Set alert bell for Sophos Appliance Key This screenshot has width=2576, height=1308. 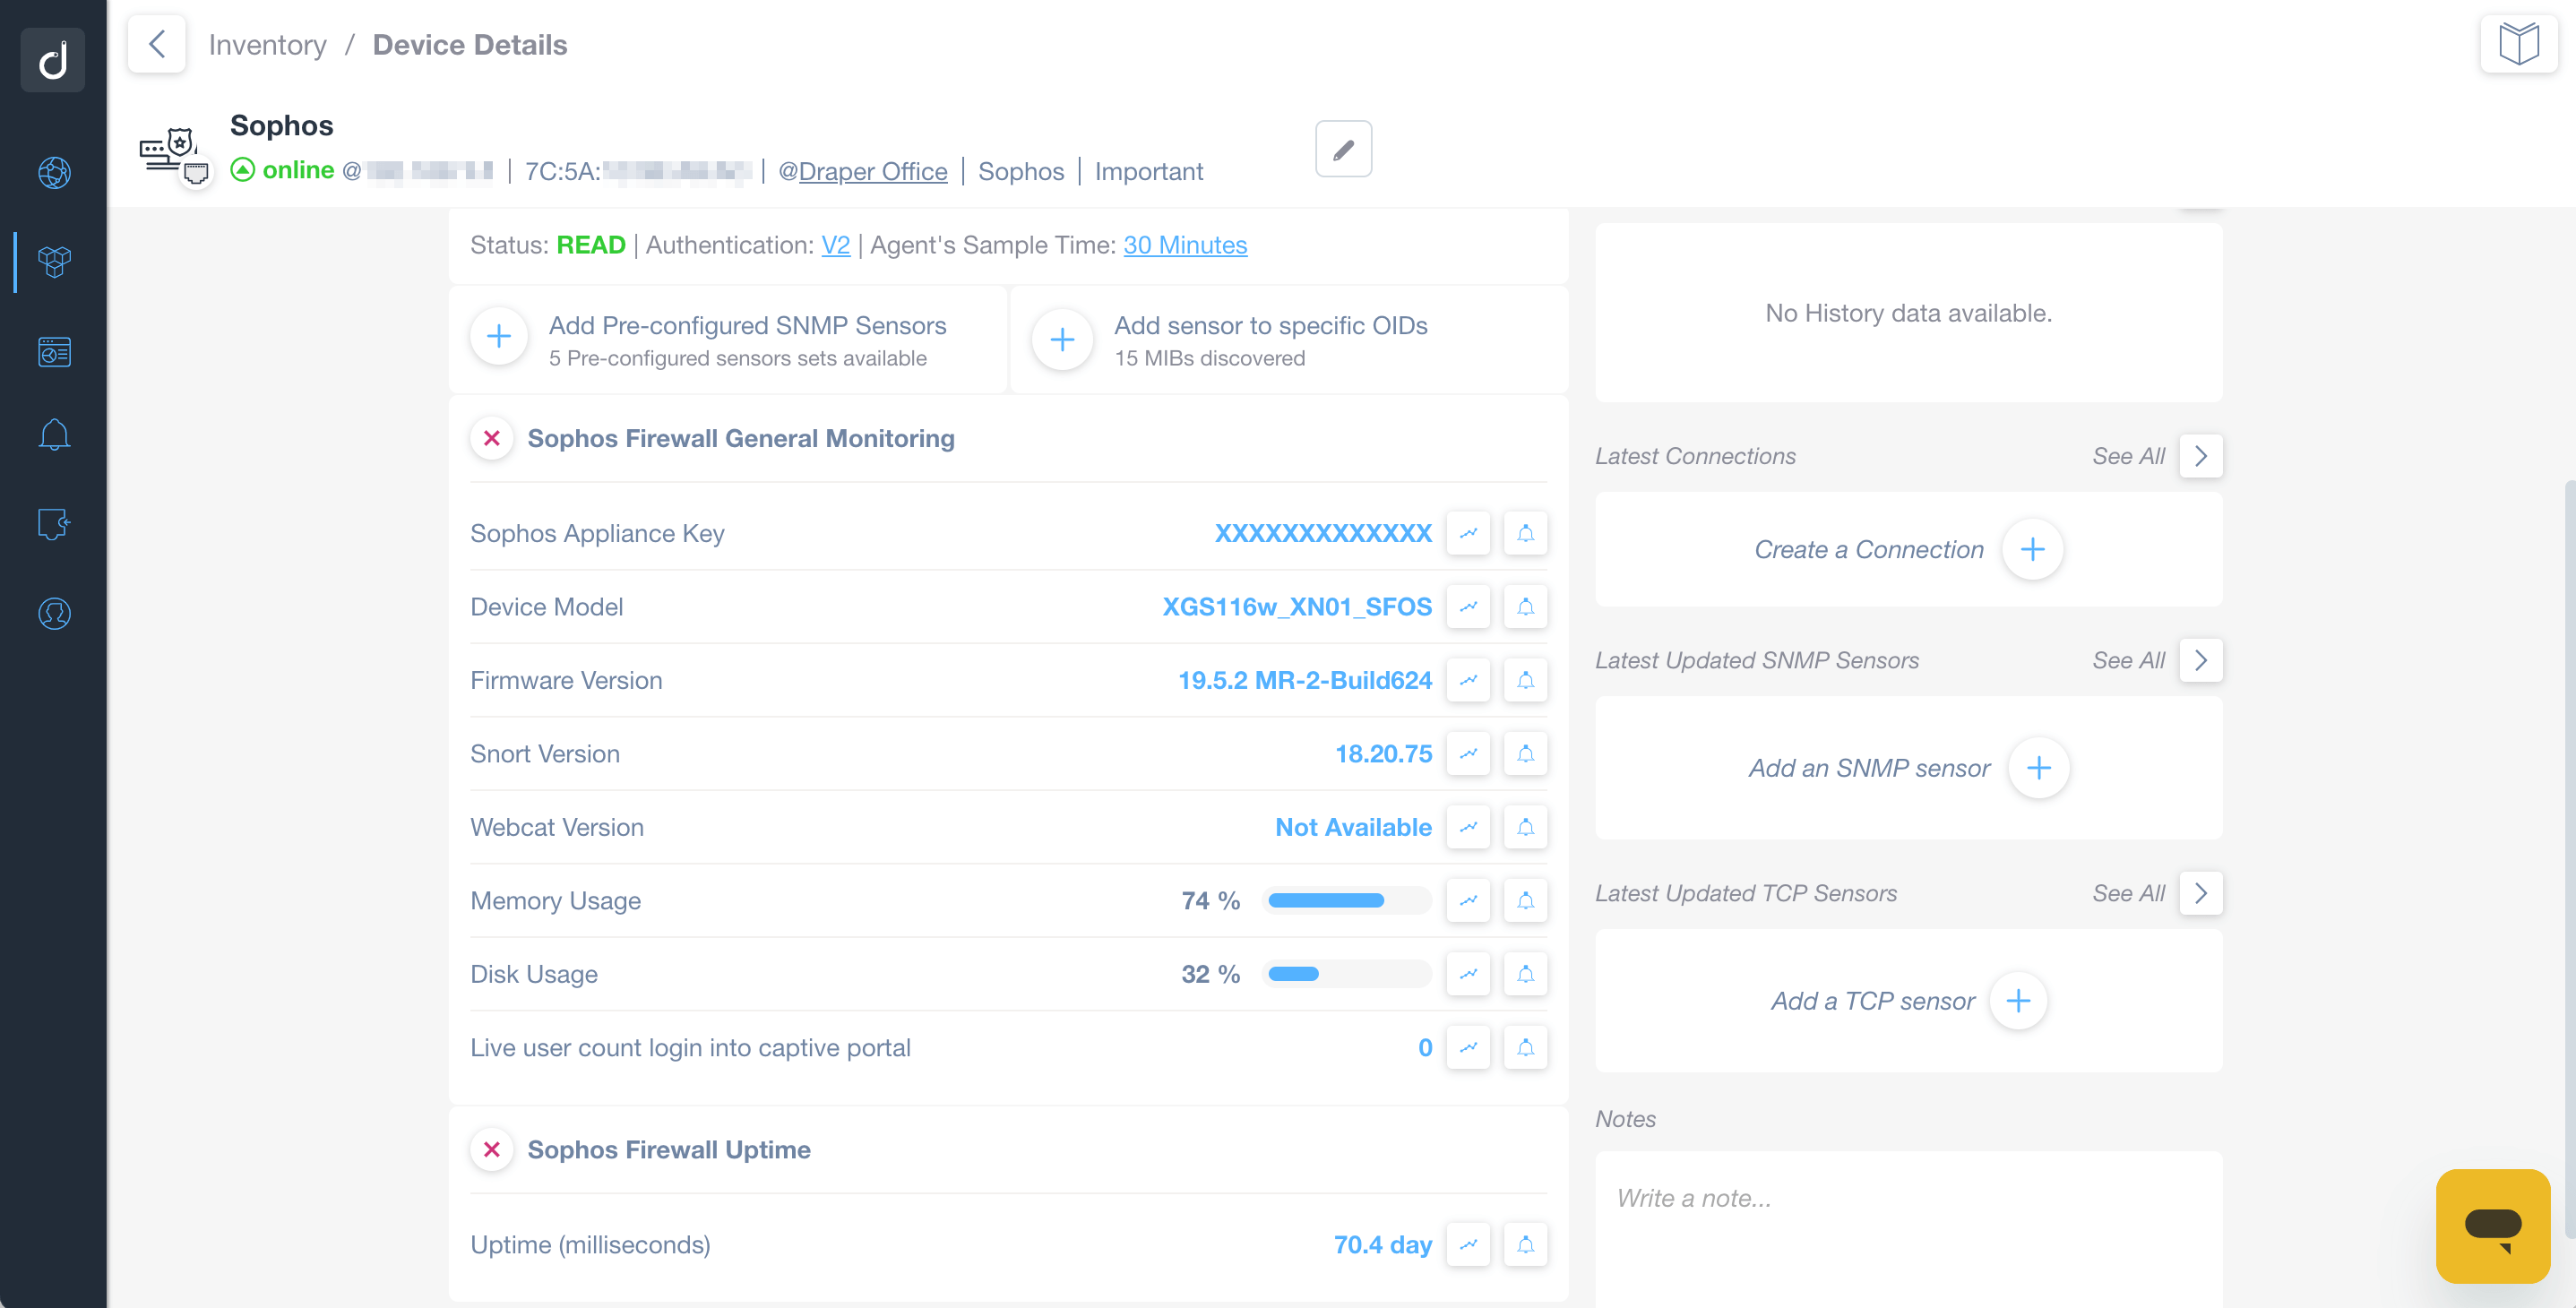1525,533
